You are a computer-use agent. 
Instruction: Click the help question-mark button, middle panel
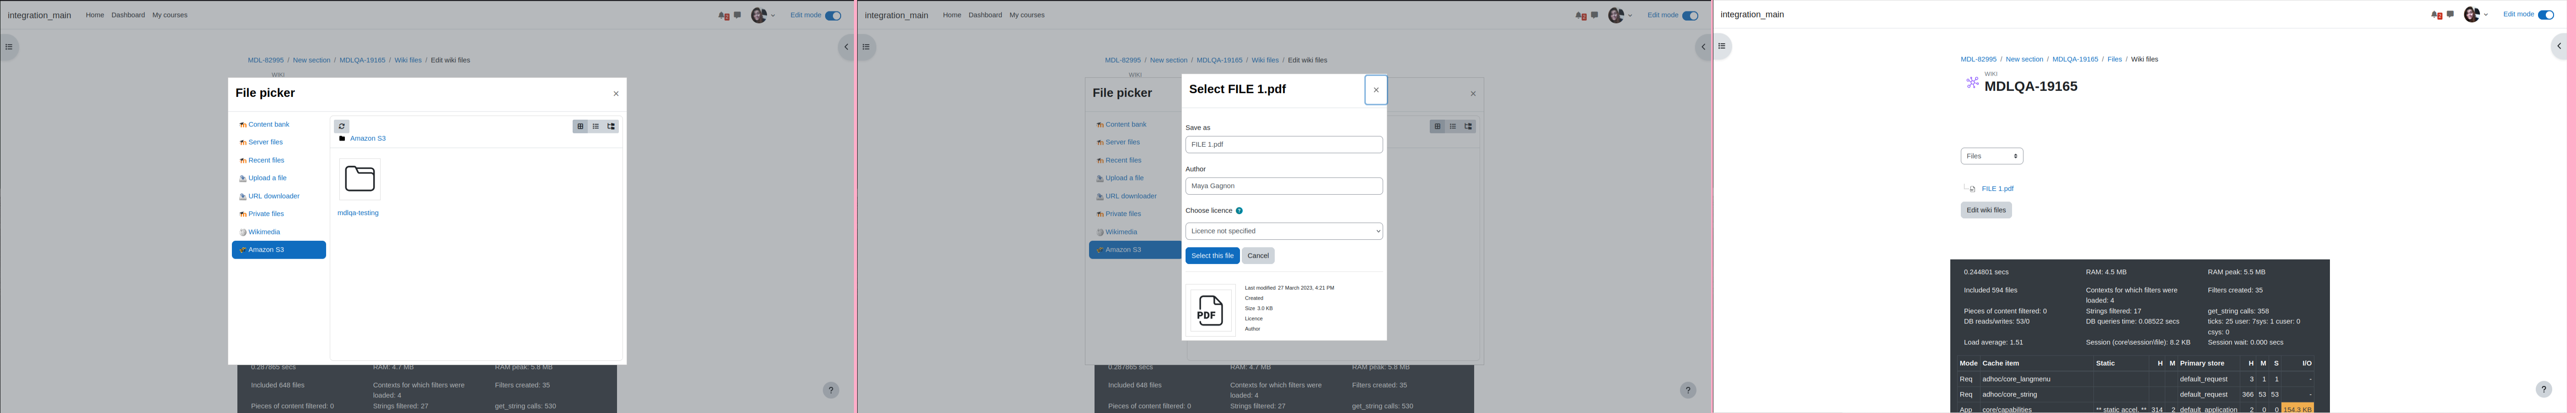coord(1688,390)
